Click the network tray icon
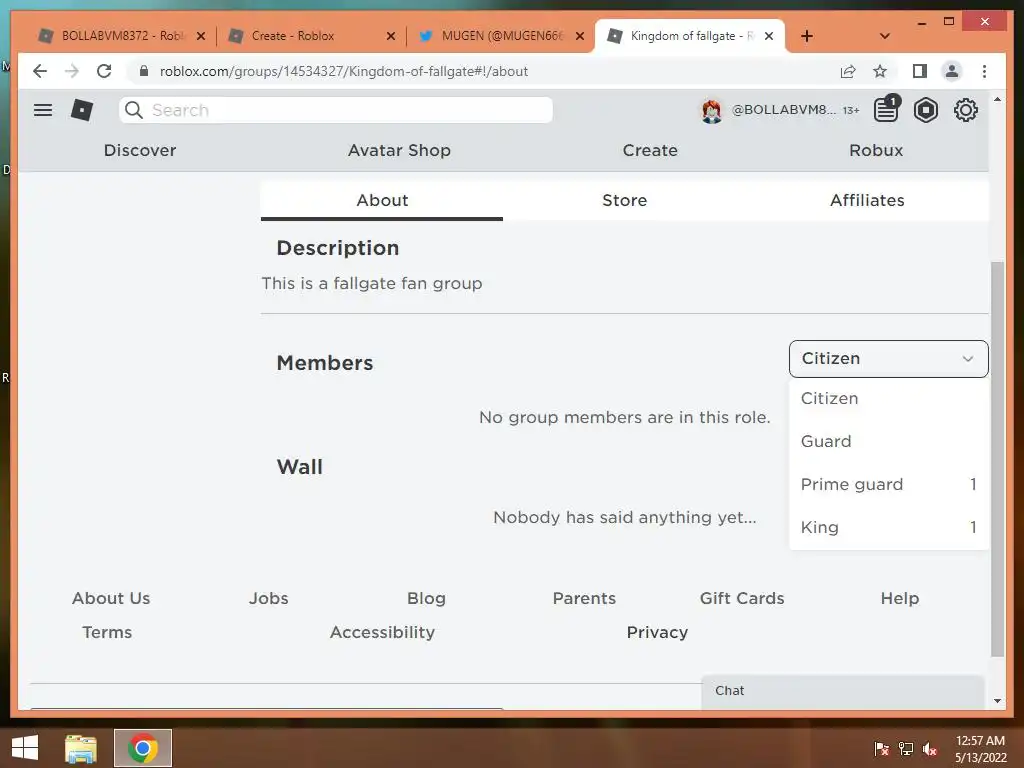 coord(906,749)
